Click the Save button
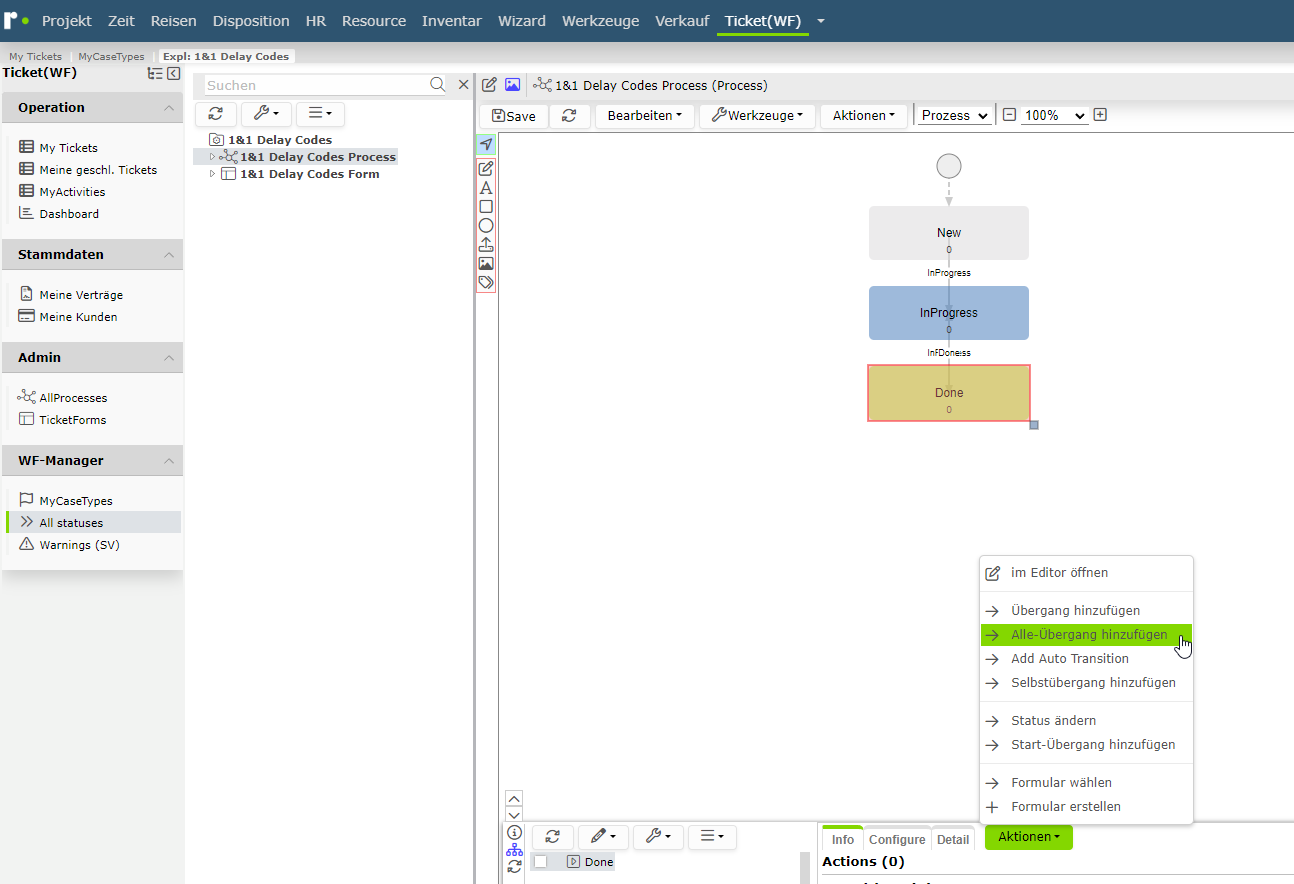 514,116
